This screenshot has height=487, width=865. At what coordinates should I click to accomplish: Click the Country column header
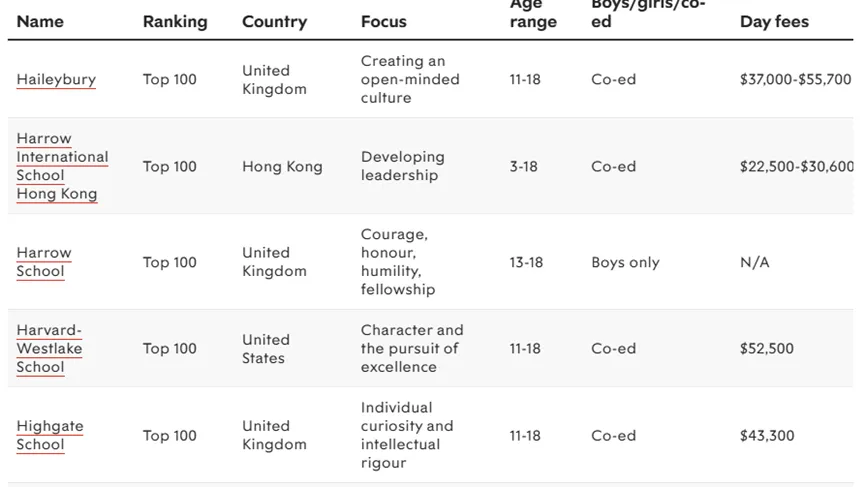point(275,22)
